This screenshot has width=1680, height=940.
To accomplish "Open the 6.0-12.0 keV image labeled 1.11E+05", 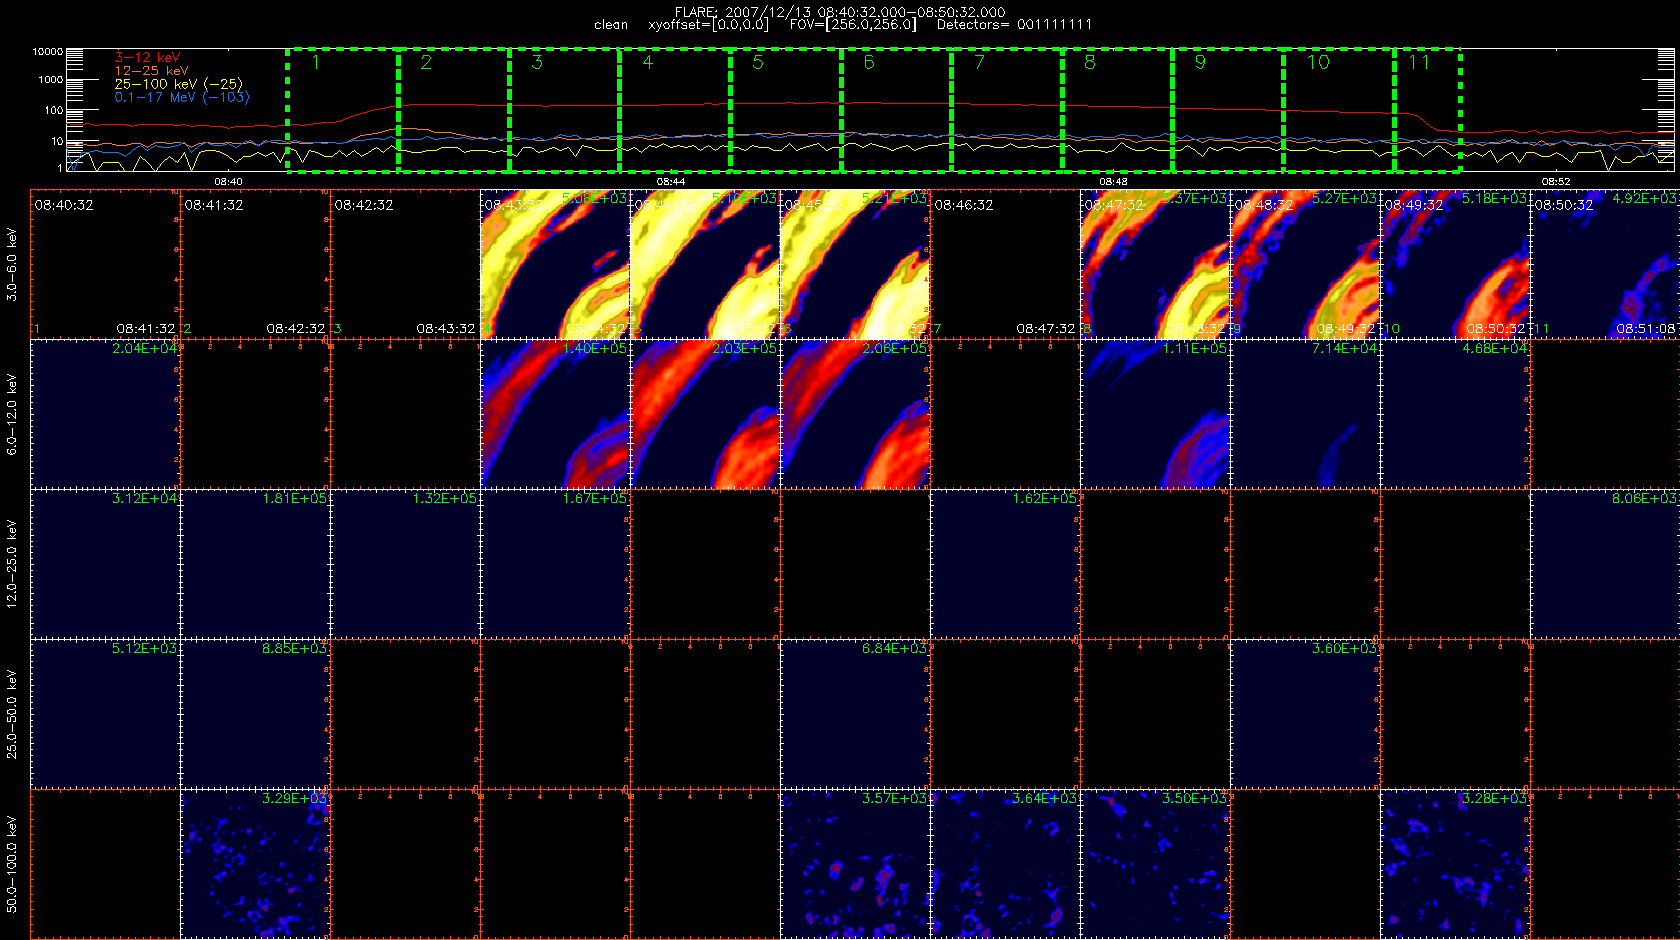I will [x=1155, y=414].
